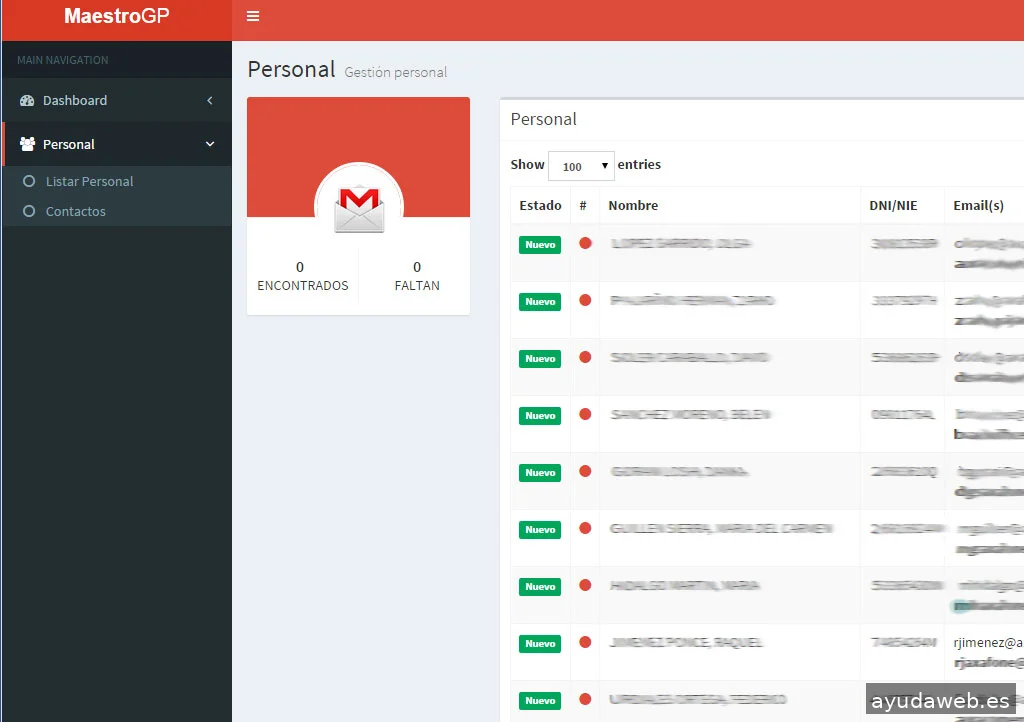Go to the Contactos menu item
The image size is (1024, 722).
75,212
